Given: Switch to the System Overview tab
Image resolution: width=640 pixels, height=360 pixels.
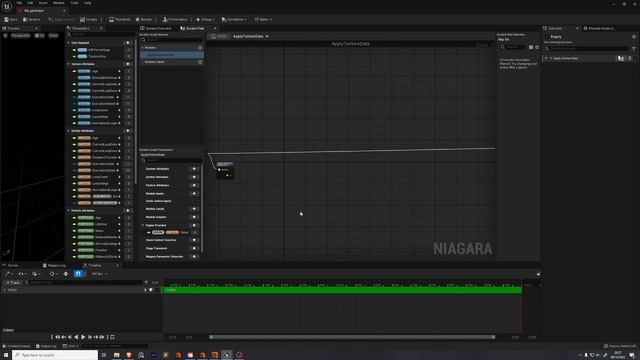Looking at the screenshot, I should point(156,28).
